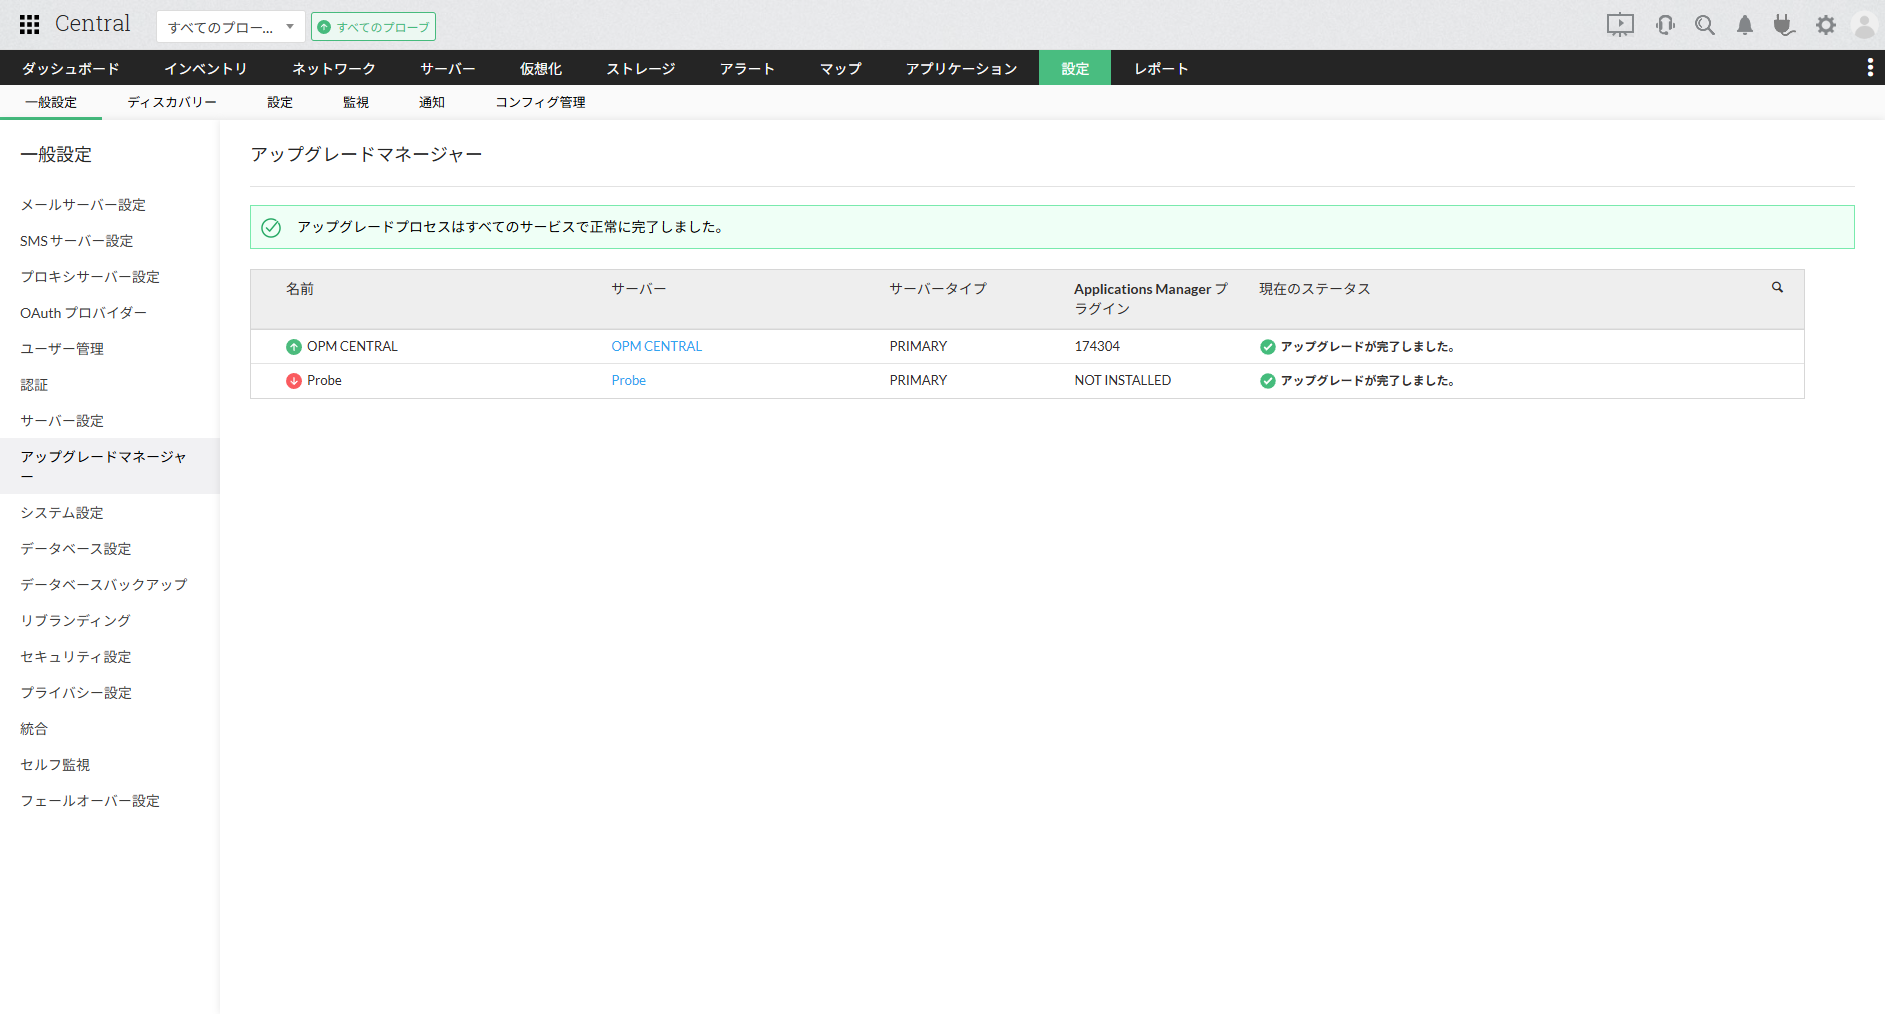Open the アプリケーション menu
The width and height of the screenshot is (1885, 1014).
click(962, 68)
